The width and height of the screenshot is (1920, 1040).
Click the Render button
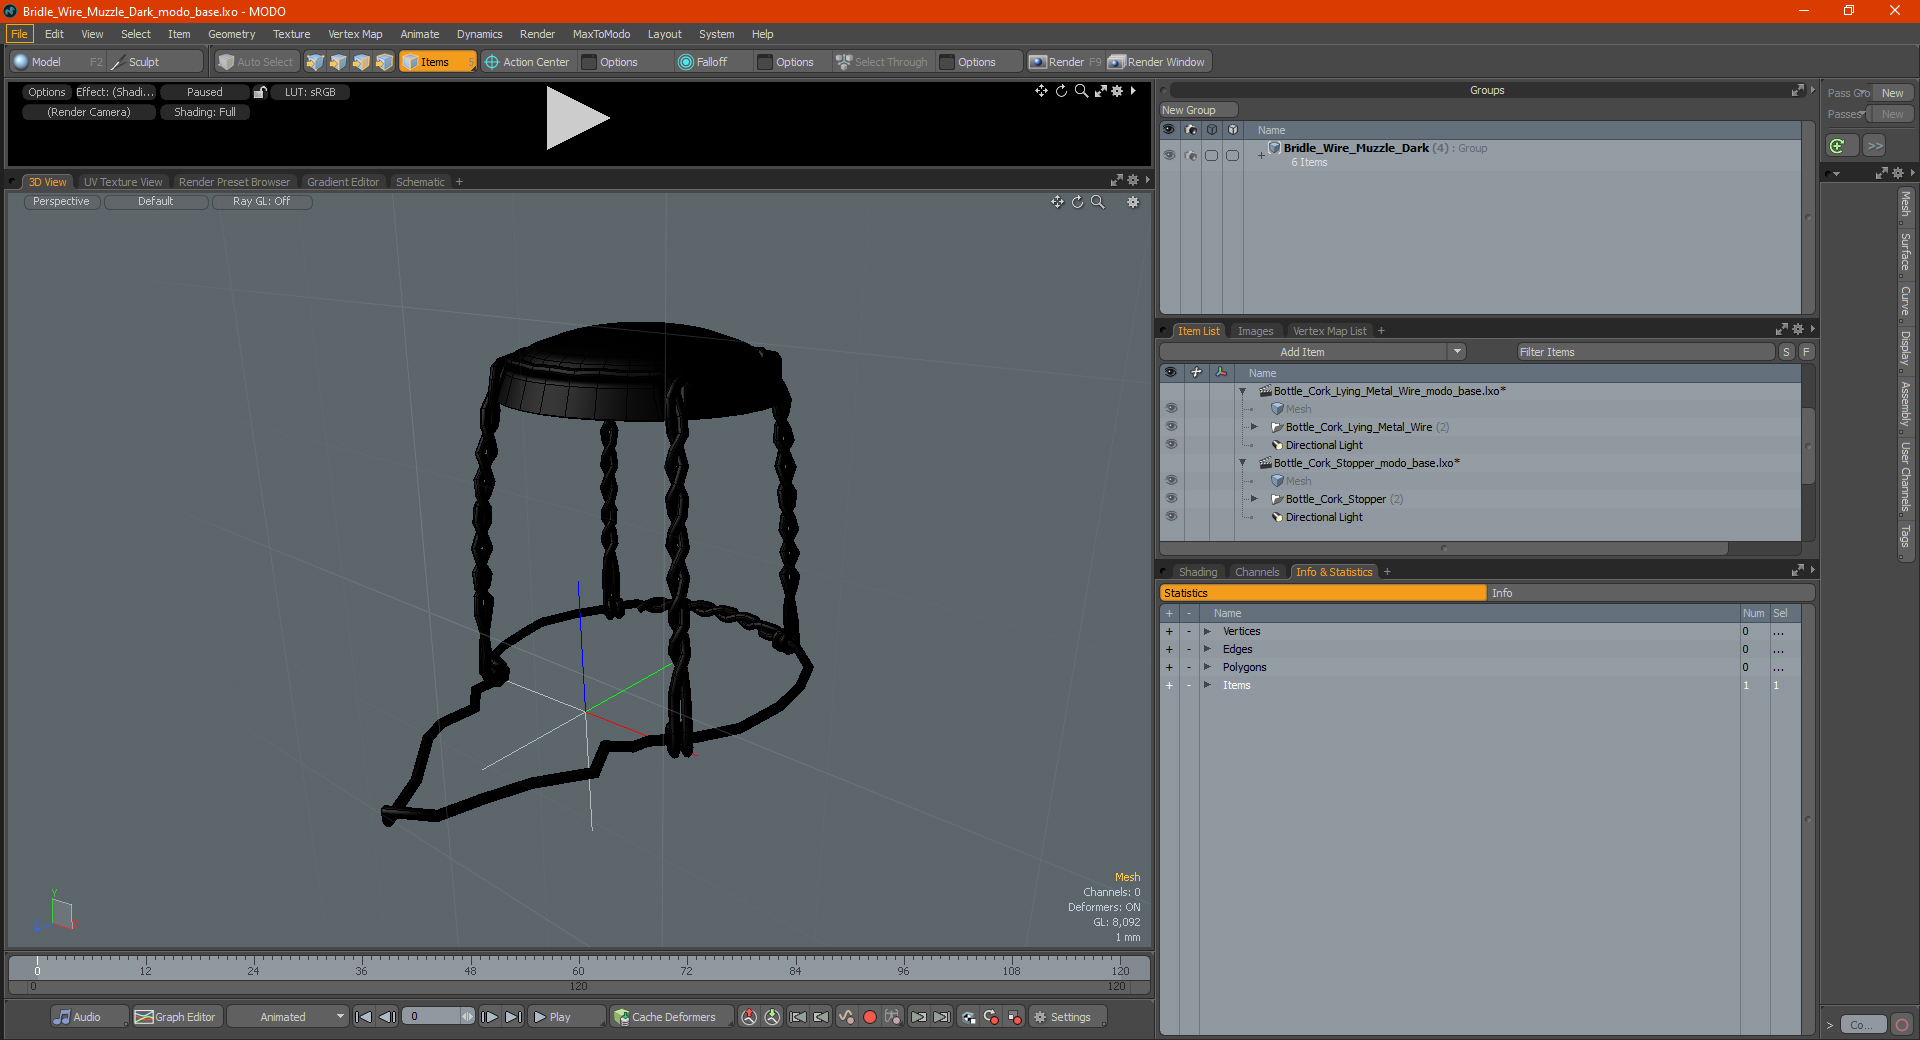click(1066, 62)
